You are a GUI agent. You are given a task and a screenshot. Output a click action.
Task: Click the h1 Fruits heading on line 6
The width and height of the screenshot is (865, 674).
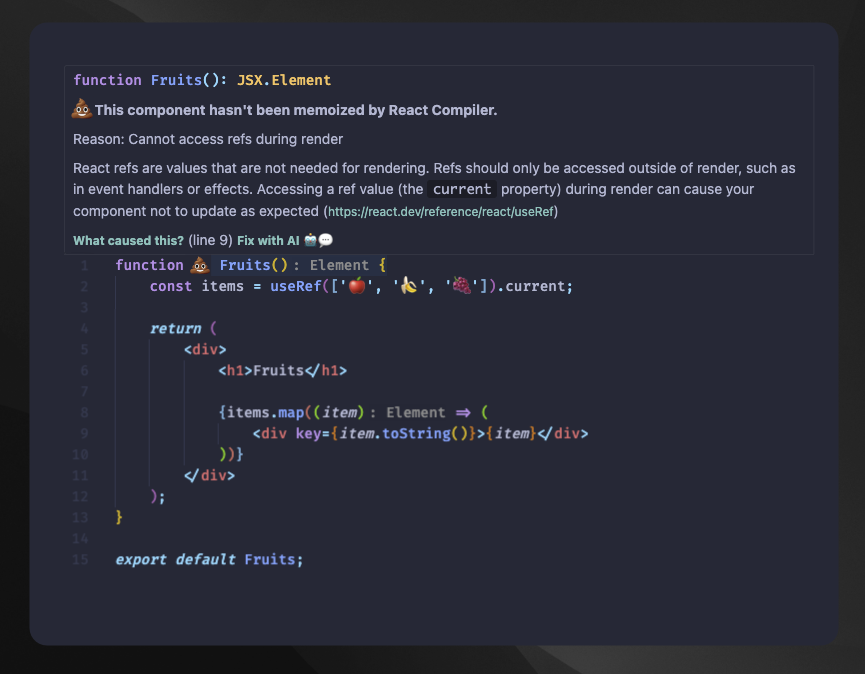282,371
